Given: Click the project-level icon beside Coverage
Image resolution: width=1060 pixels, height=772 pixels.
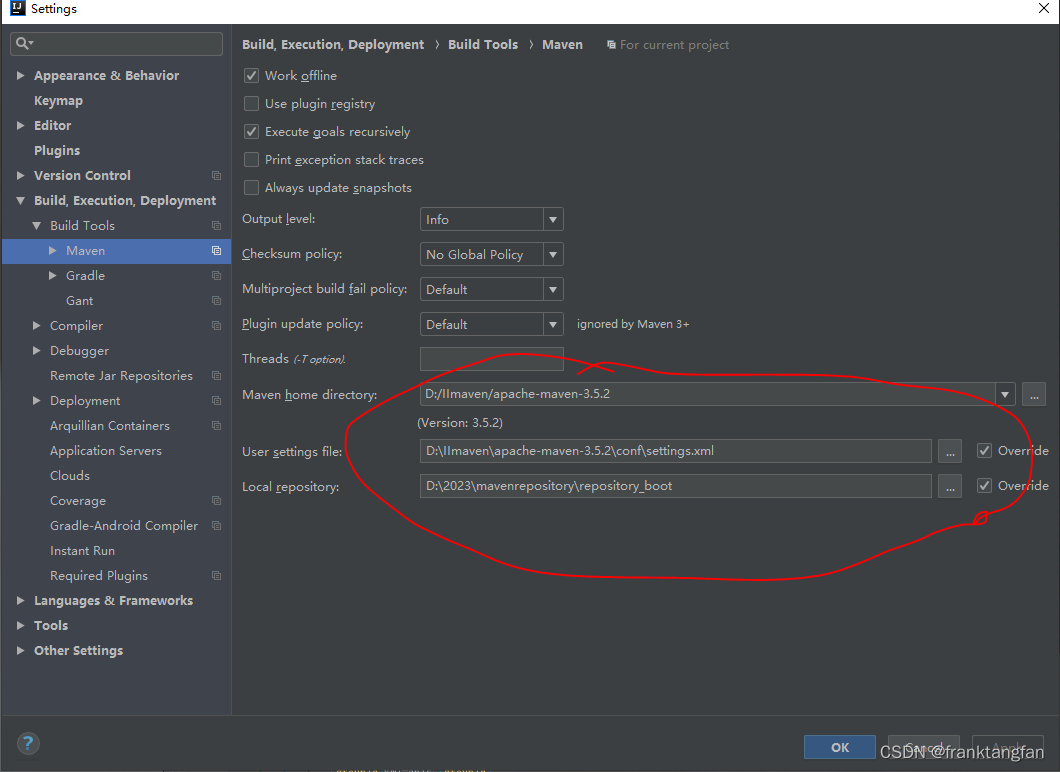Looking at the screenshot, I should click(216, 501).
